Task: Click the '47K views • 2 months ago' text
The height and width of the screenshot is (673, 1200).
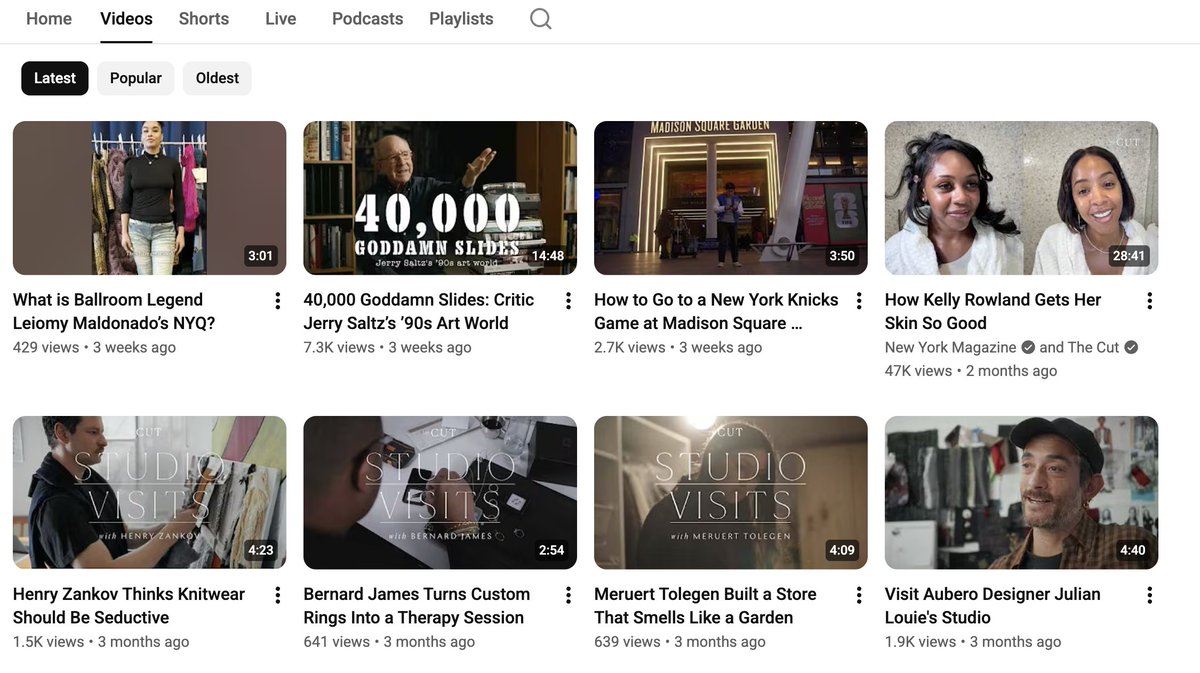Action: click(971, 371)
